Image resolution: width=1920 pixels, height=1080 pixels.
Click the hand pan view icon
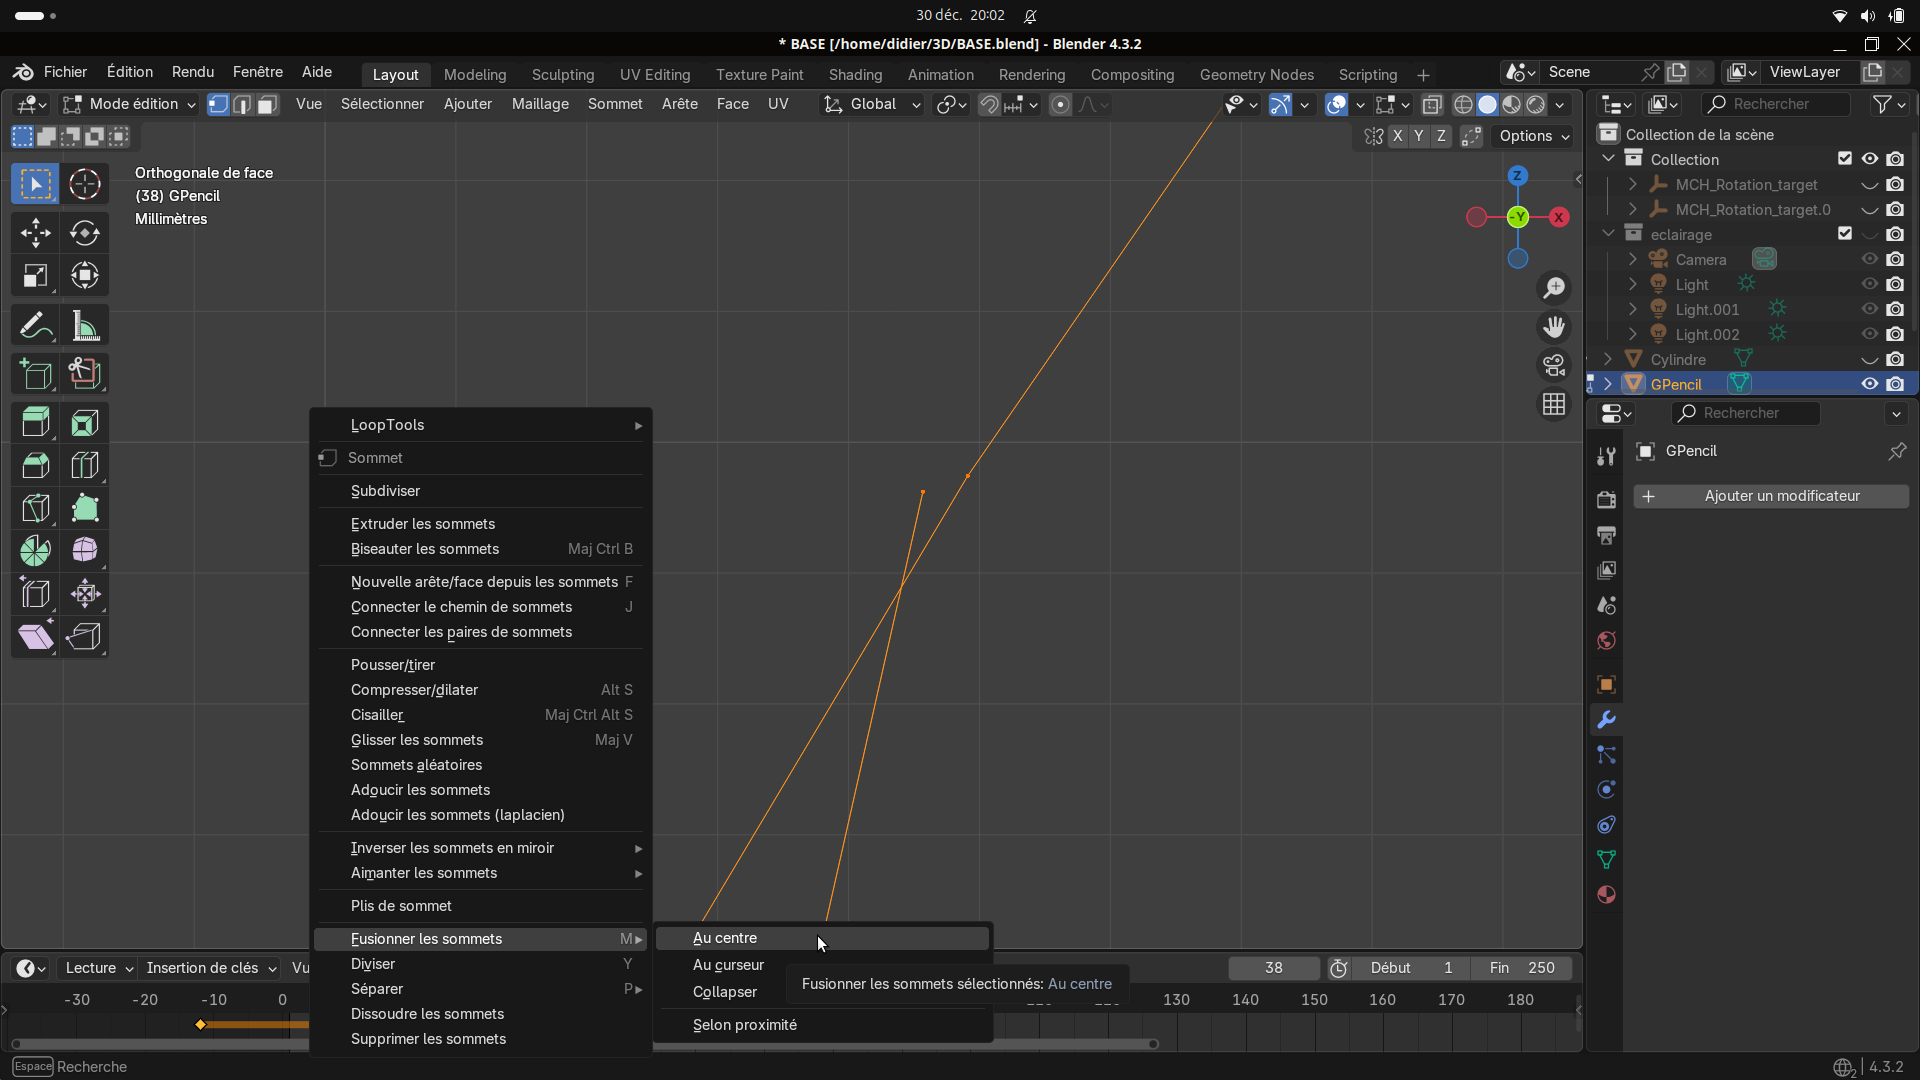click(x=1554, y=327)
